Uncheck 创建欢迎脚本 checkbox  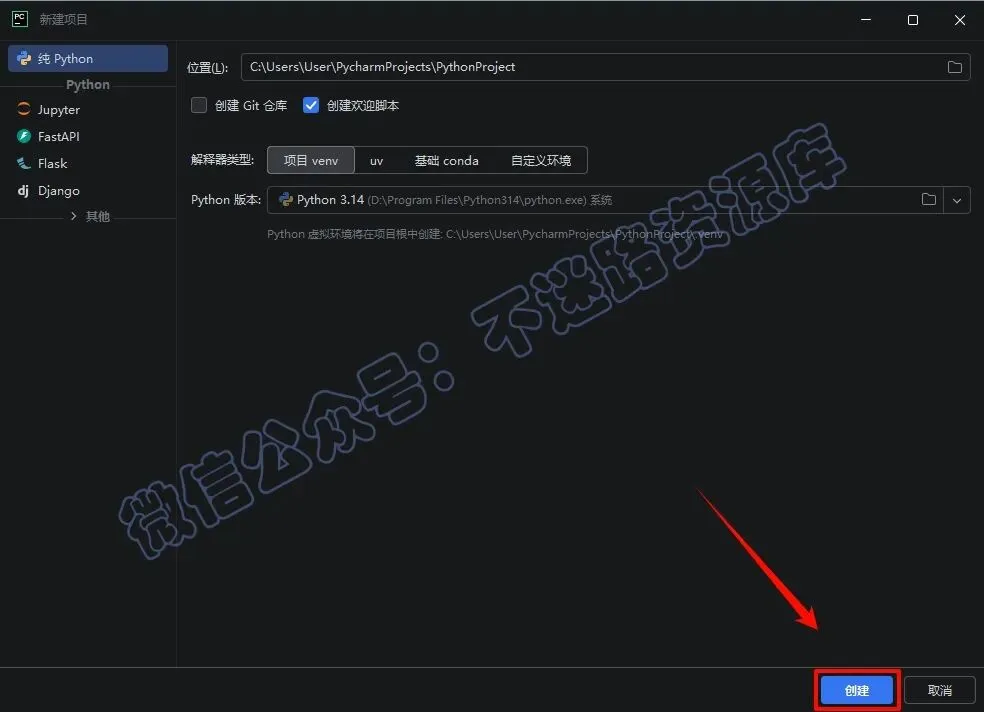point(311,105)
